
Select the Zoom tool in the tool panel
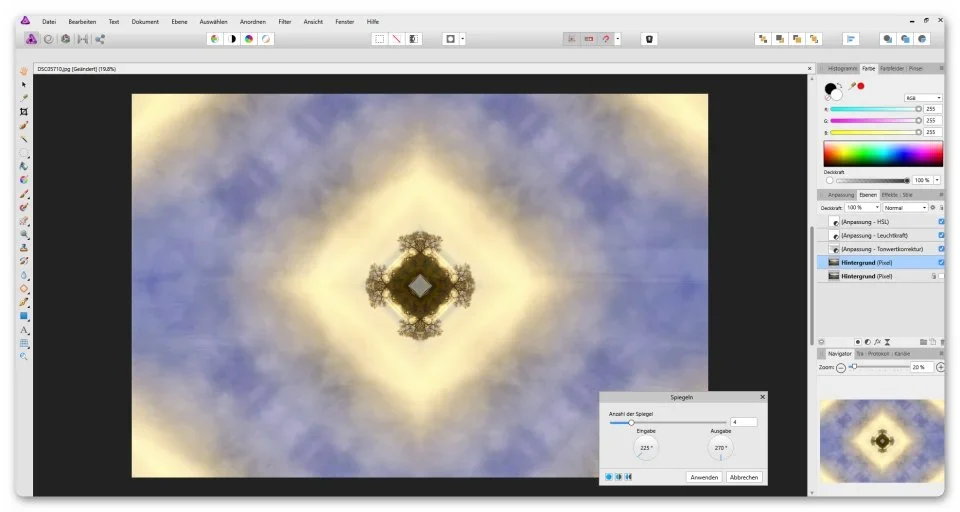pos(24,356)
